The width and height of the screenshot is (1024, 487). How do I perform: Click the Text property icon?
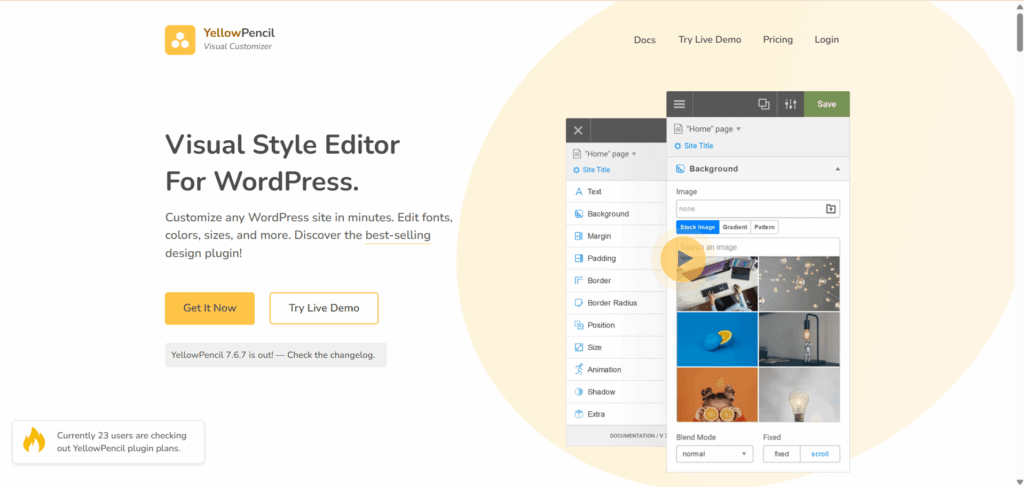click(x=578, y=192)
